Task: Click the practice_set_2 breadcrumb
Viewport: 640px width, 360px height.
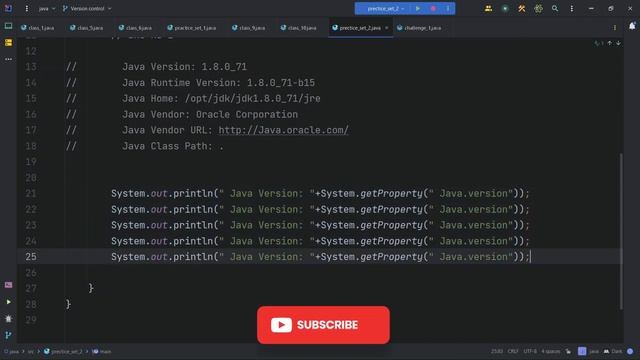Action: 63,351
